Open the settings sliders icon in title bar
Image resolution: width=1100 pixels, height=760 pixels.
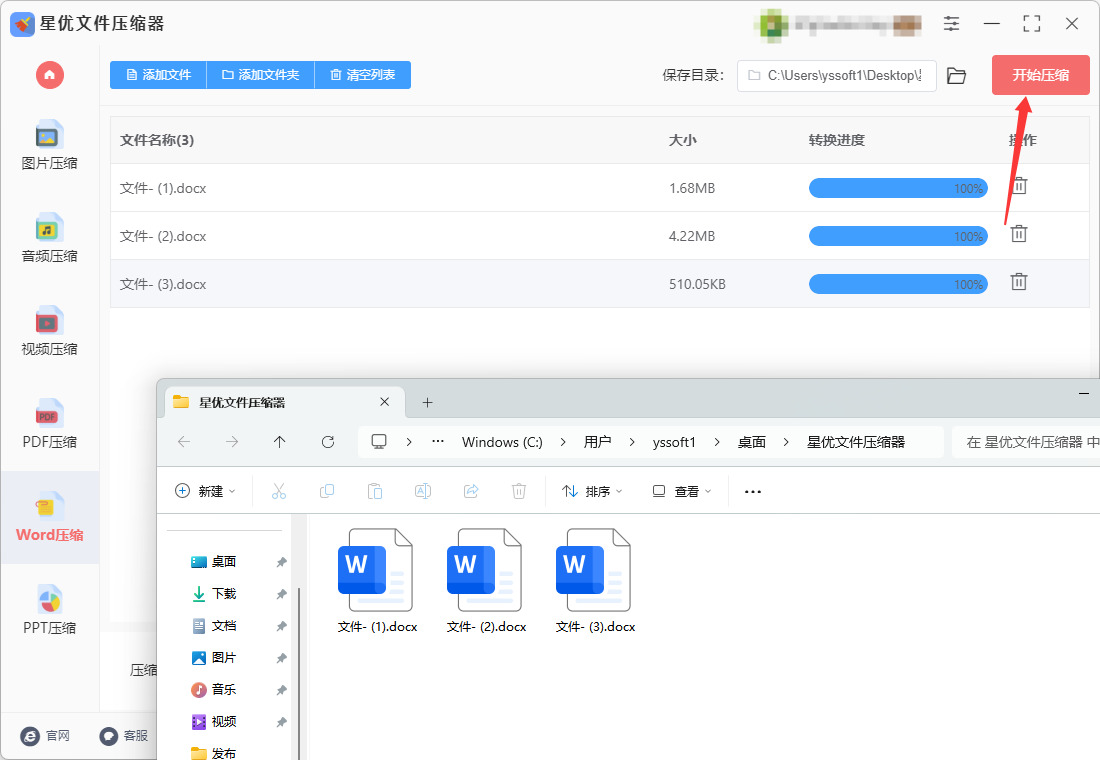[951, 23]
